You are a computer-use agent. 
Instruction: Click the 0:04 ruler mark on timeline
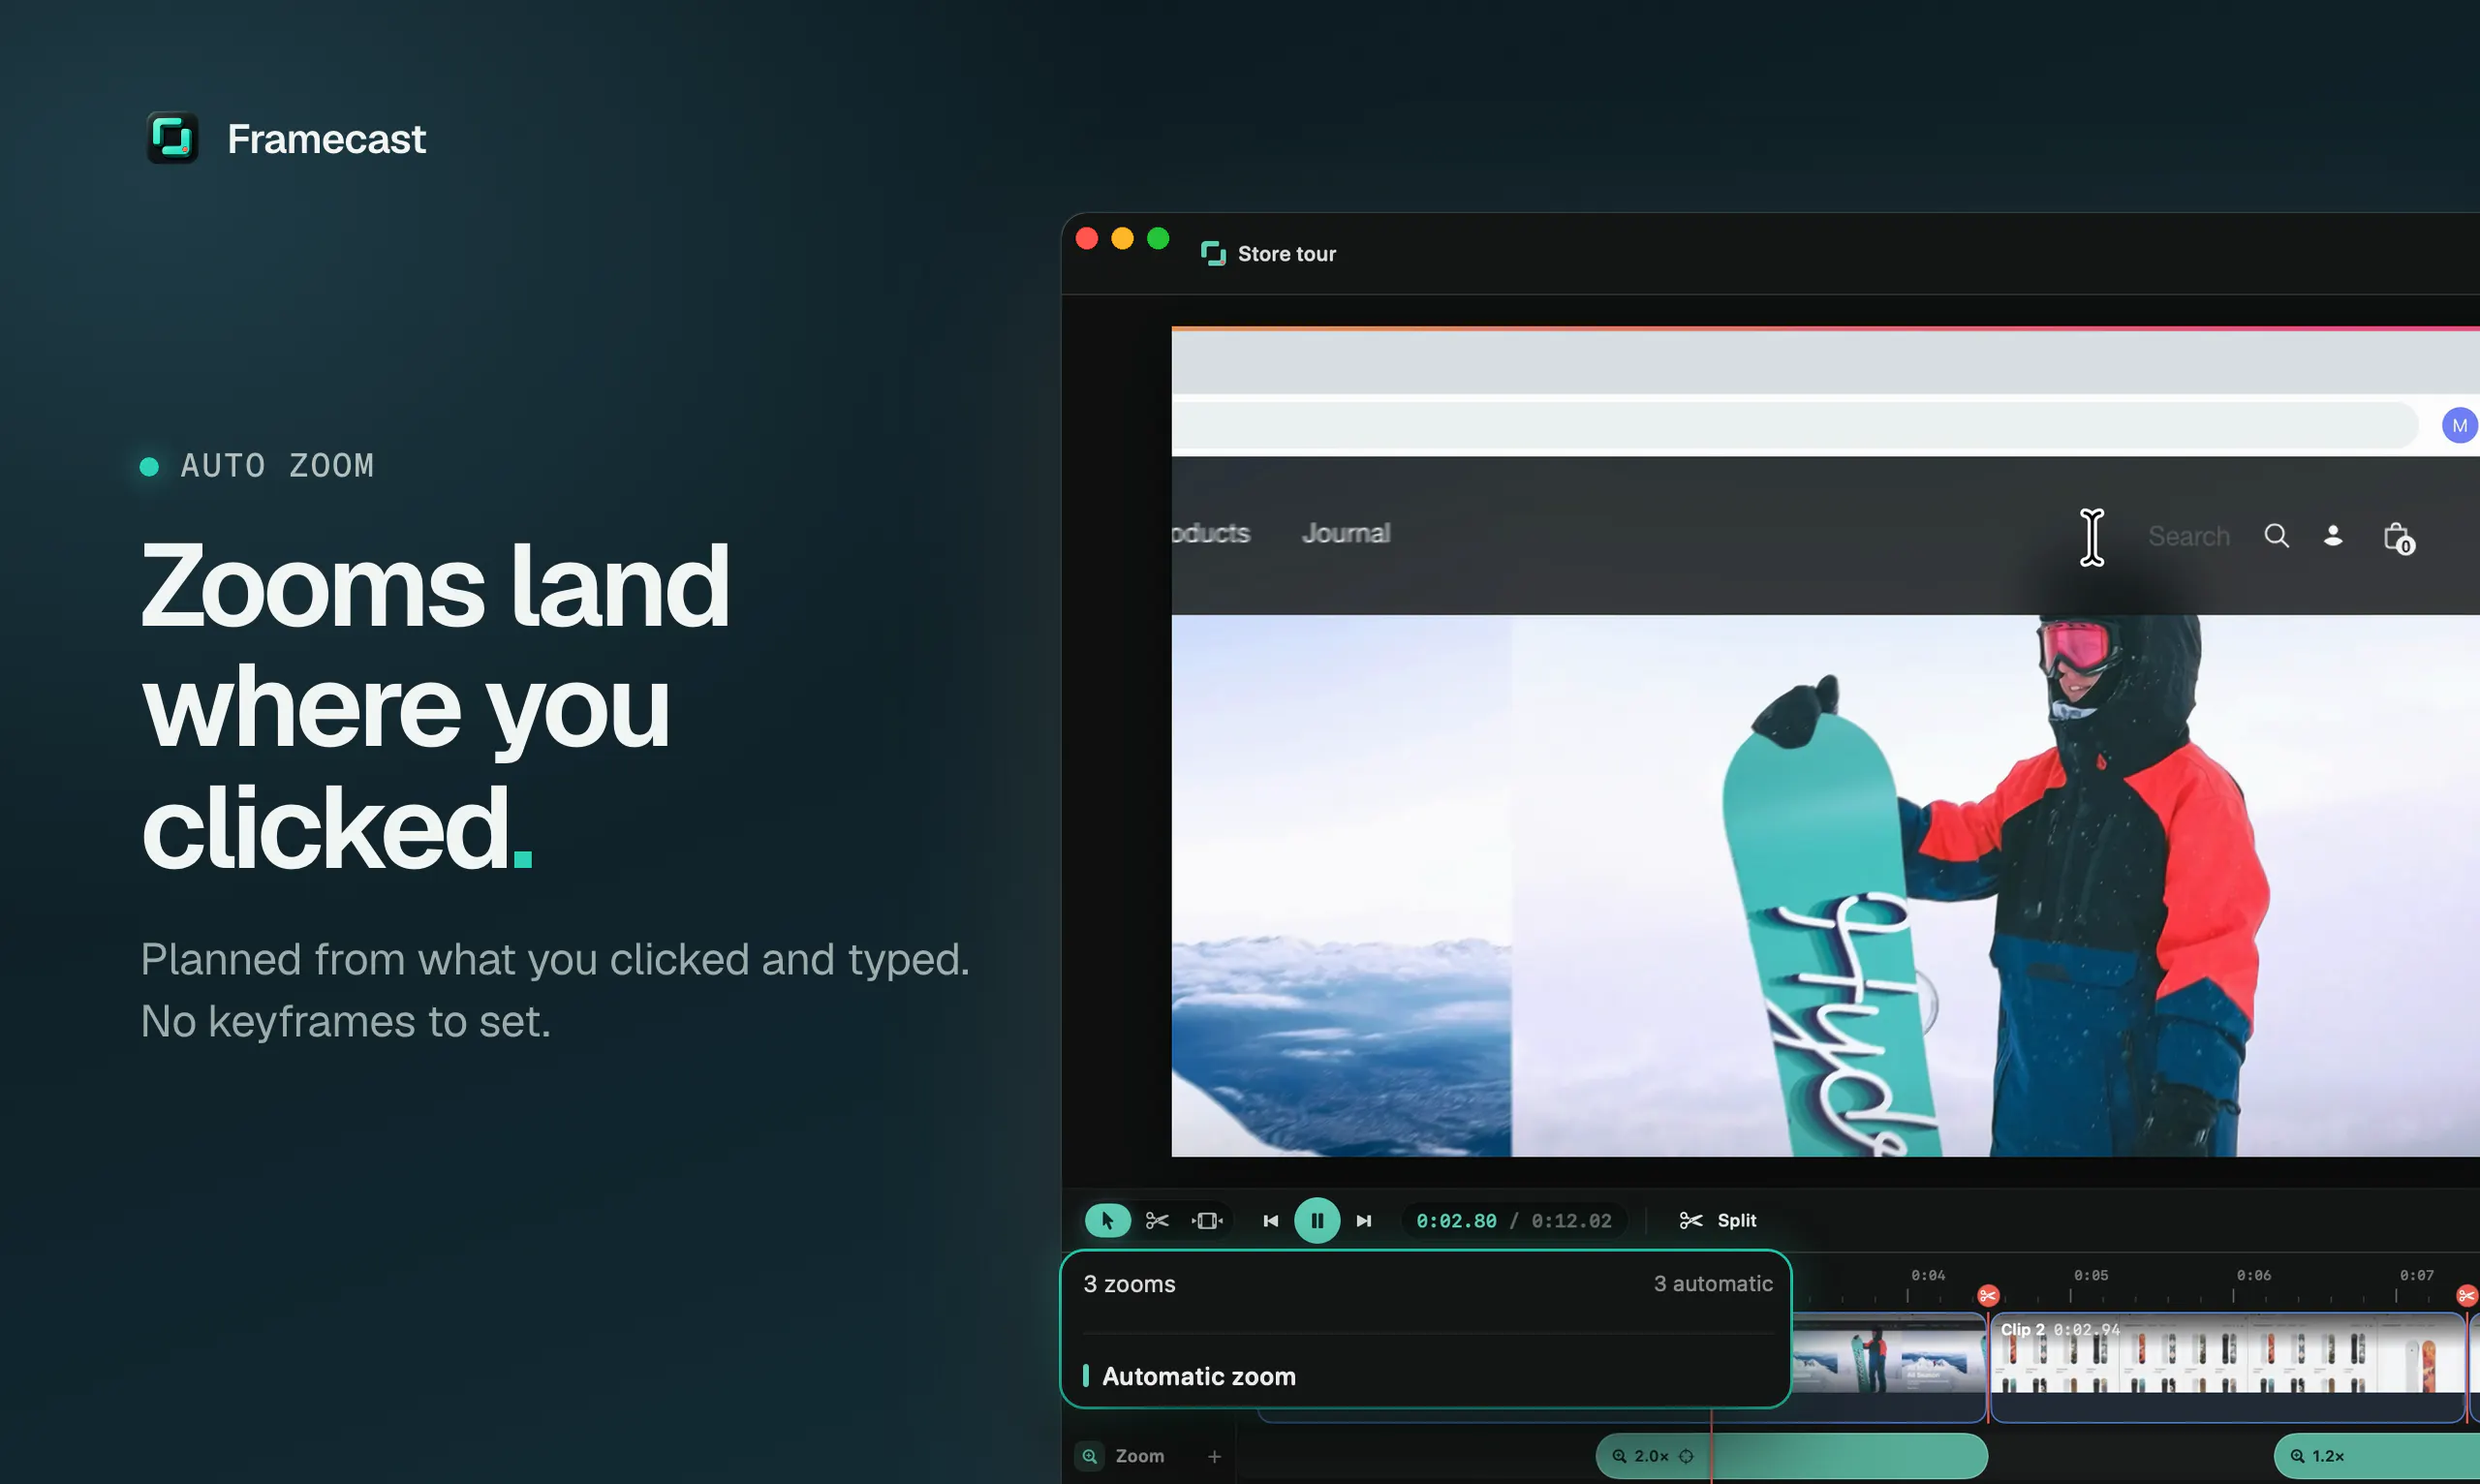pyautogui.click(x=1927, y=1276)
